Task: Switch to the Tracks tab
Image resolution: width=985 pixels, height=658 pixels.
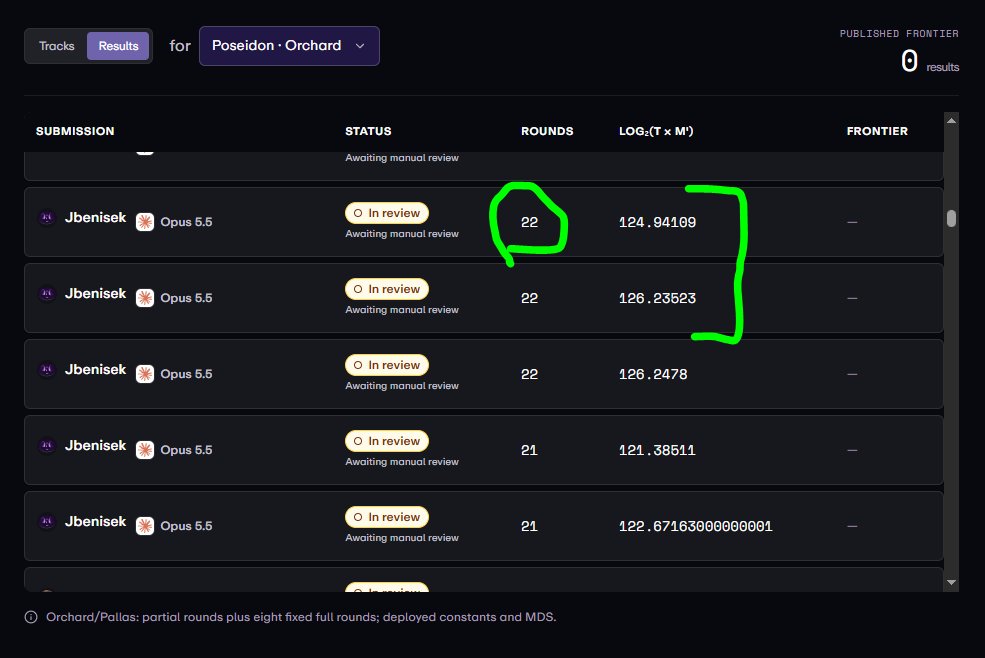Action: pos(57,46)
